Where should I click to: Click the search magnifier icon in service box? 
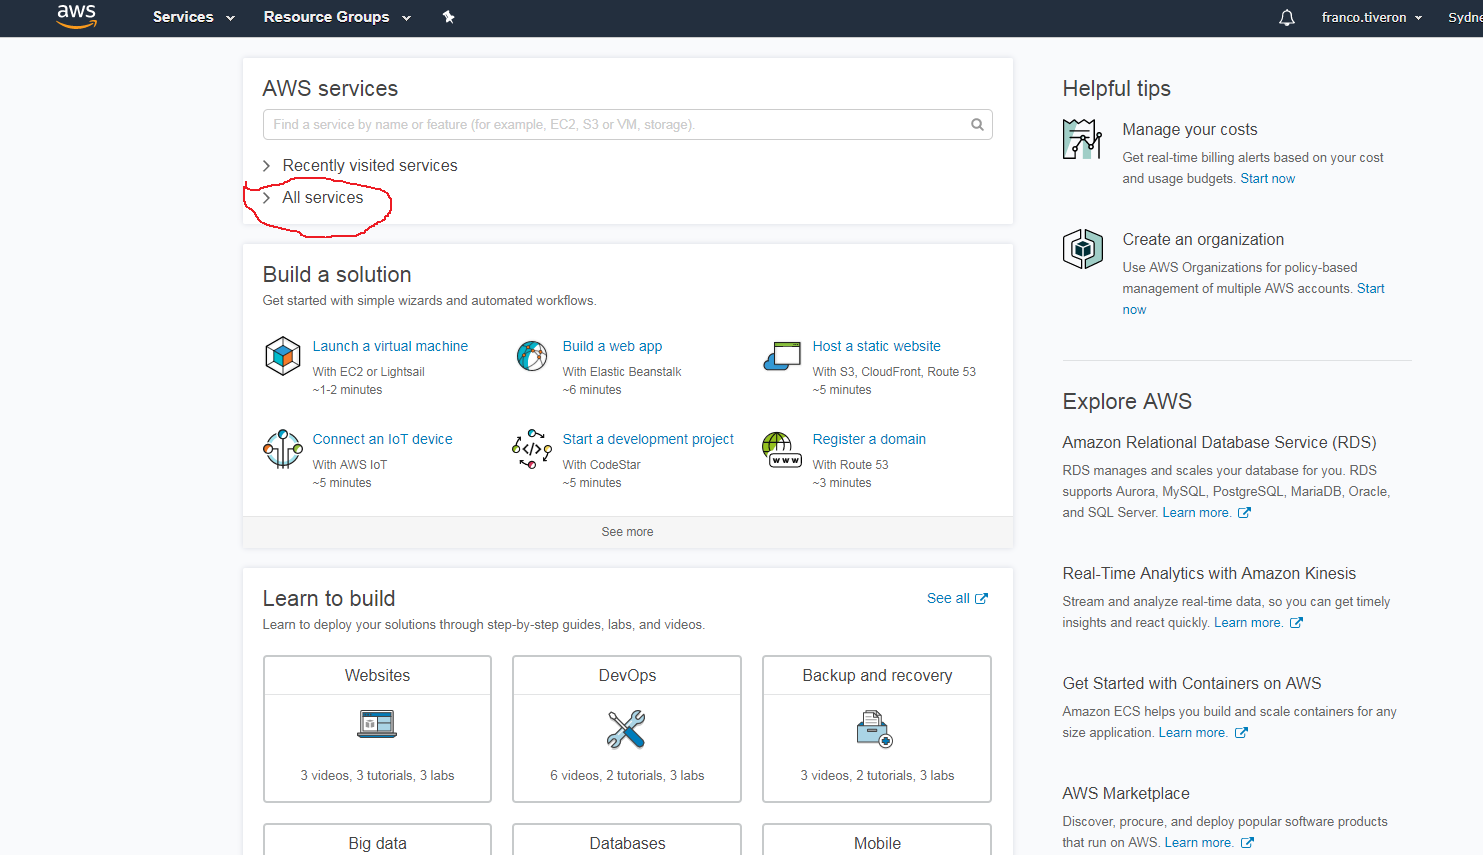click(977, 125)
